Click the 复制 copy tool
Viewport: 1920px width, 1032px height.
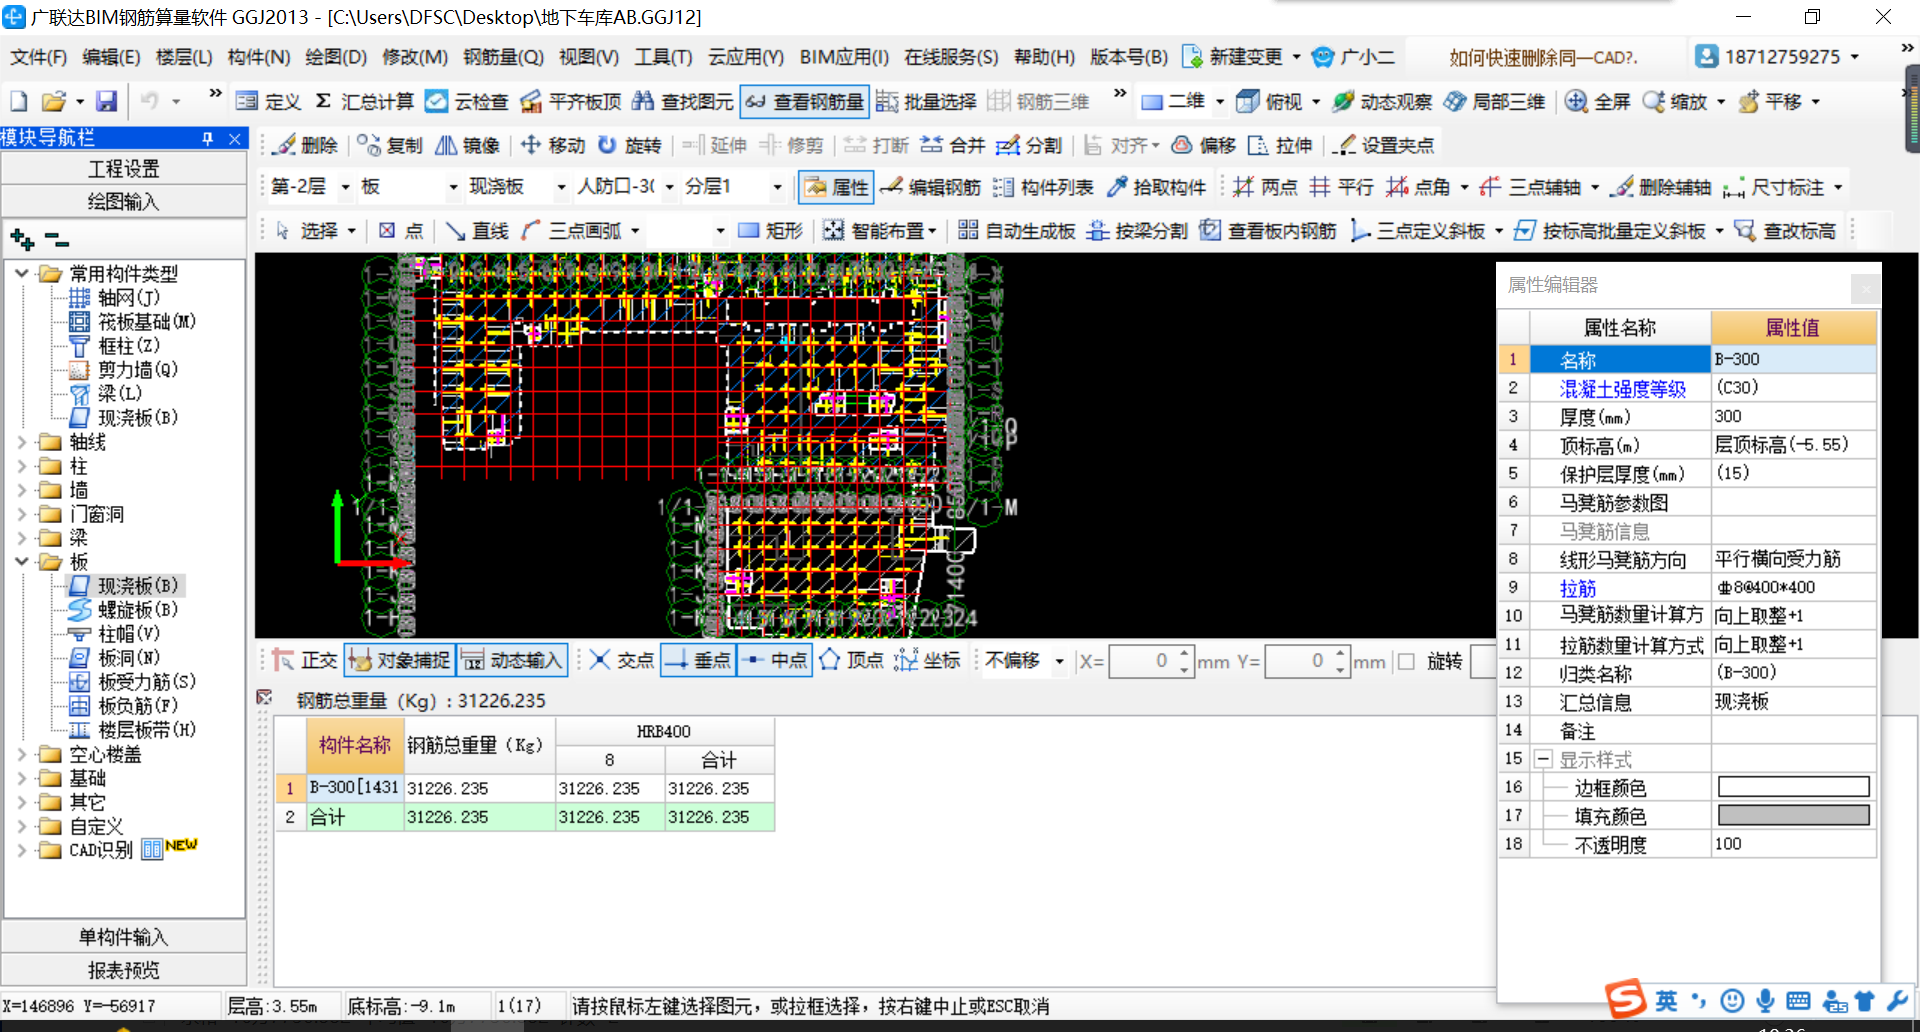390,145
